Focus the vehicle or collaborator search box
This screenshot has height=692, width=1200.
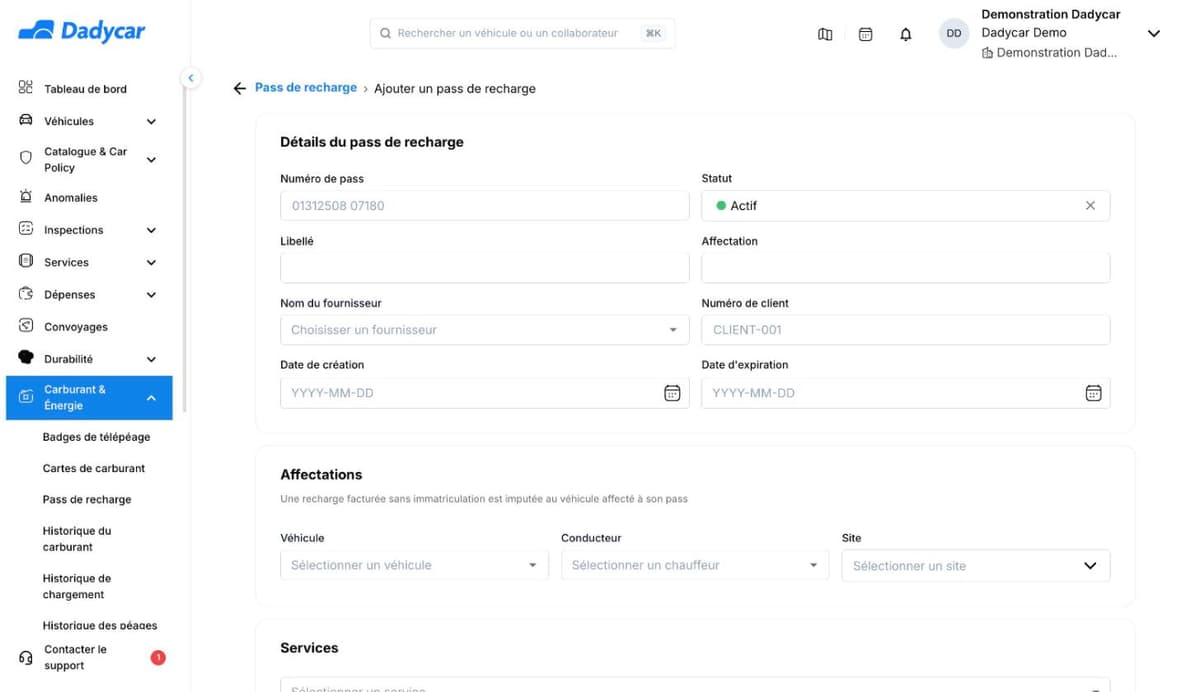coord(522,33)
